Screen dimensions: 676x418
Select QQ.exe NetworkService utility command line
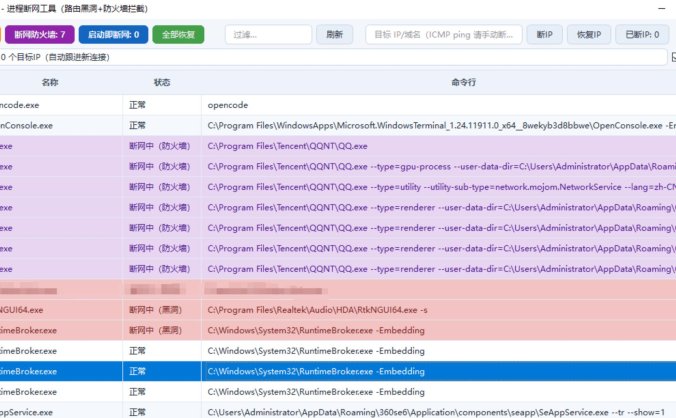tap(439, 187)
